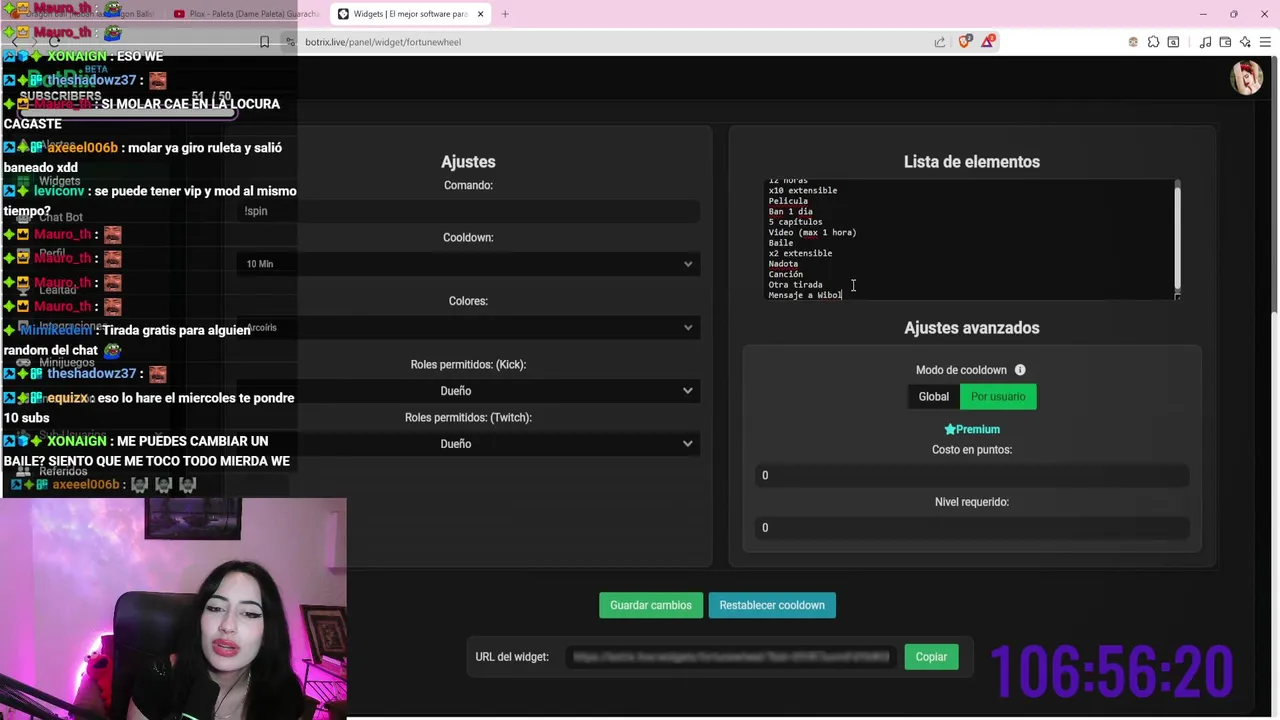Click the Premium star icon
Screen dimensions: 1280x720
tap(950, 429)
